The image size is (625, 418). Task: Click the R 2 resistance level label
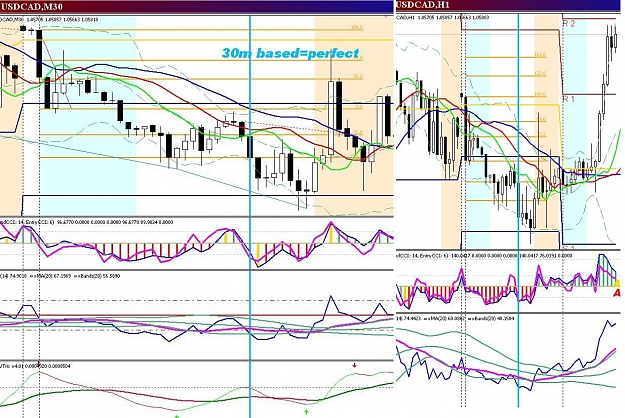pyautogui.click(x=568, y=24)
